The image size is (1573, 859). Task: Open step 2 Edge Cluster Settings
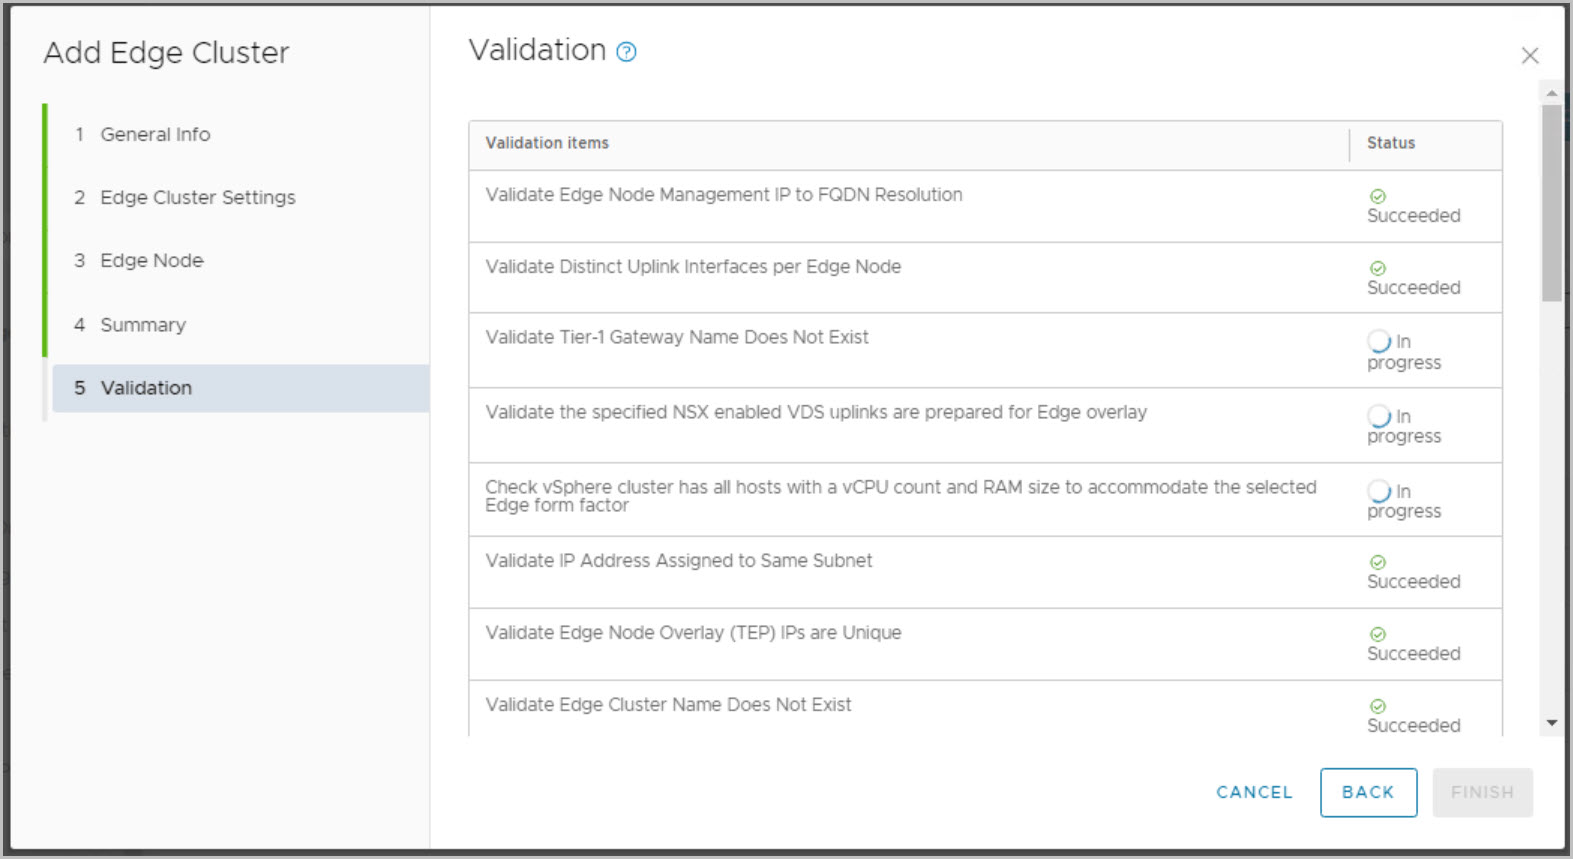197,197
